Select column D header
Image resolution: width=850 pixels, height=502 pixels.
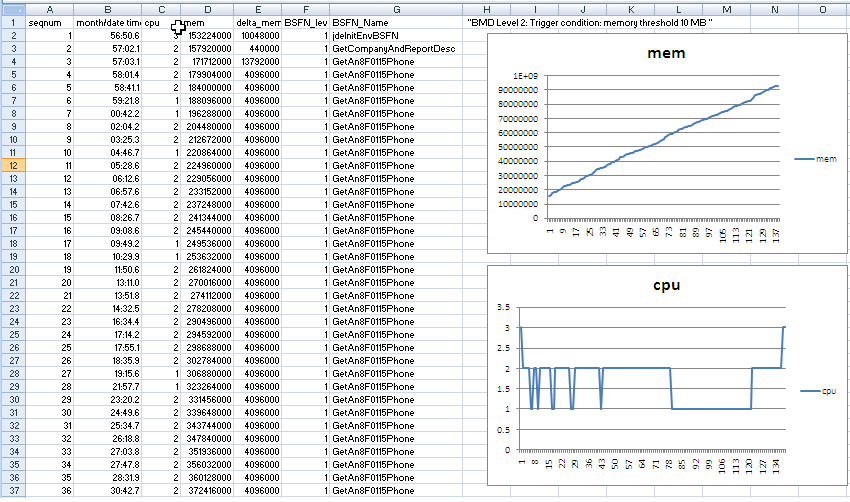tap(207, 7)
